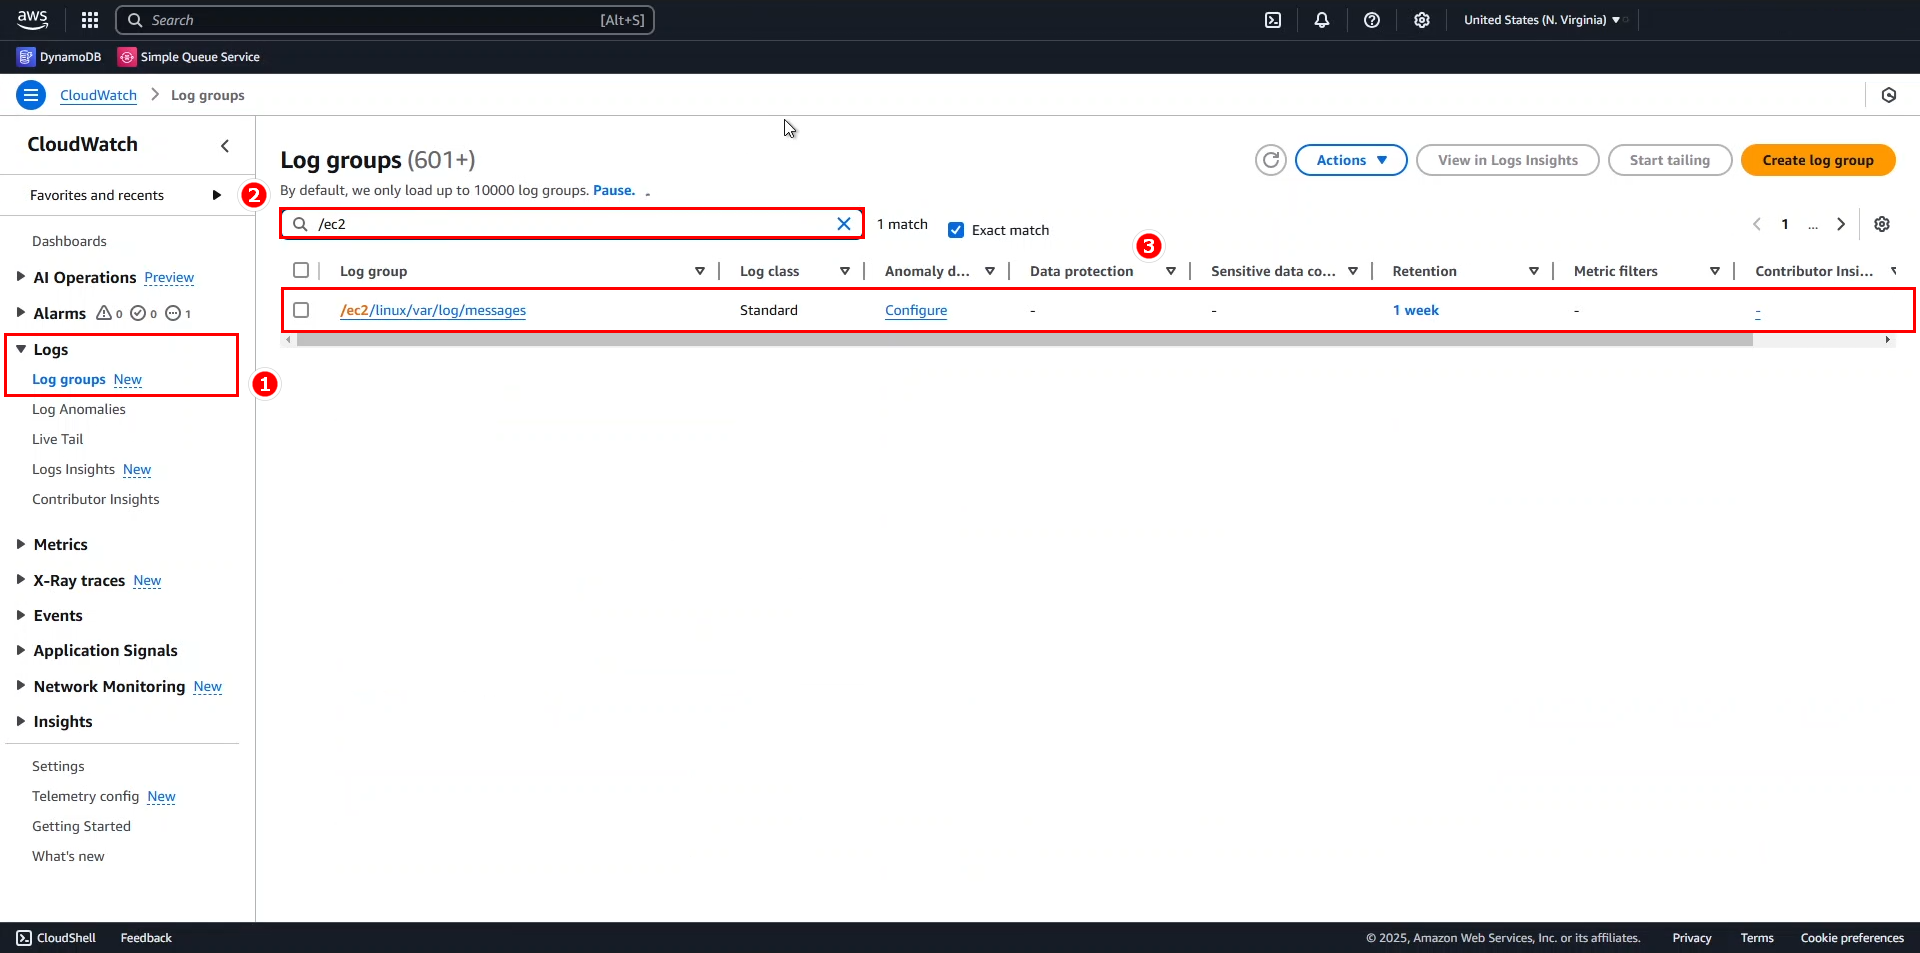Open the DynamoDB shortcut in the favorites bar
Image resolution: width=1920 pixels, height=953 pixels.
point(58,56)
